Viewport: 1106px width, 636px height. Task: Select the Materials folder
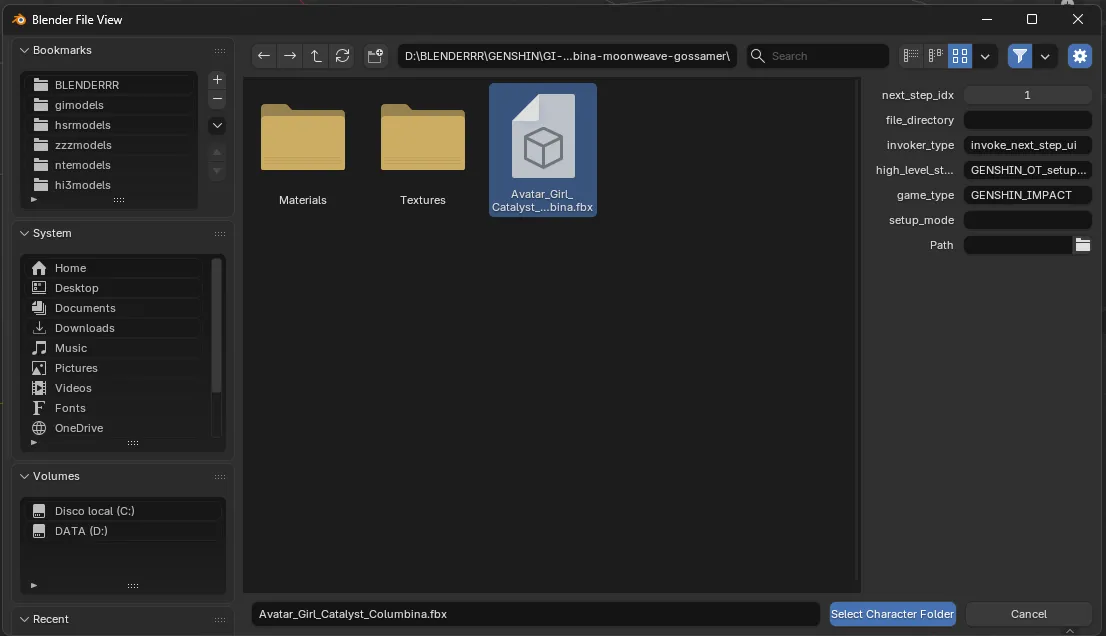pyautogui.click(x=303, y=150)
